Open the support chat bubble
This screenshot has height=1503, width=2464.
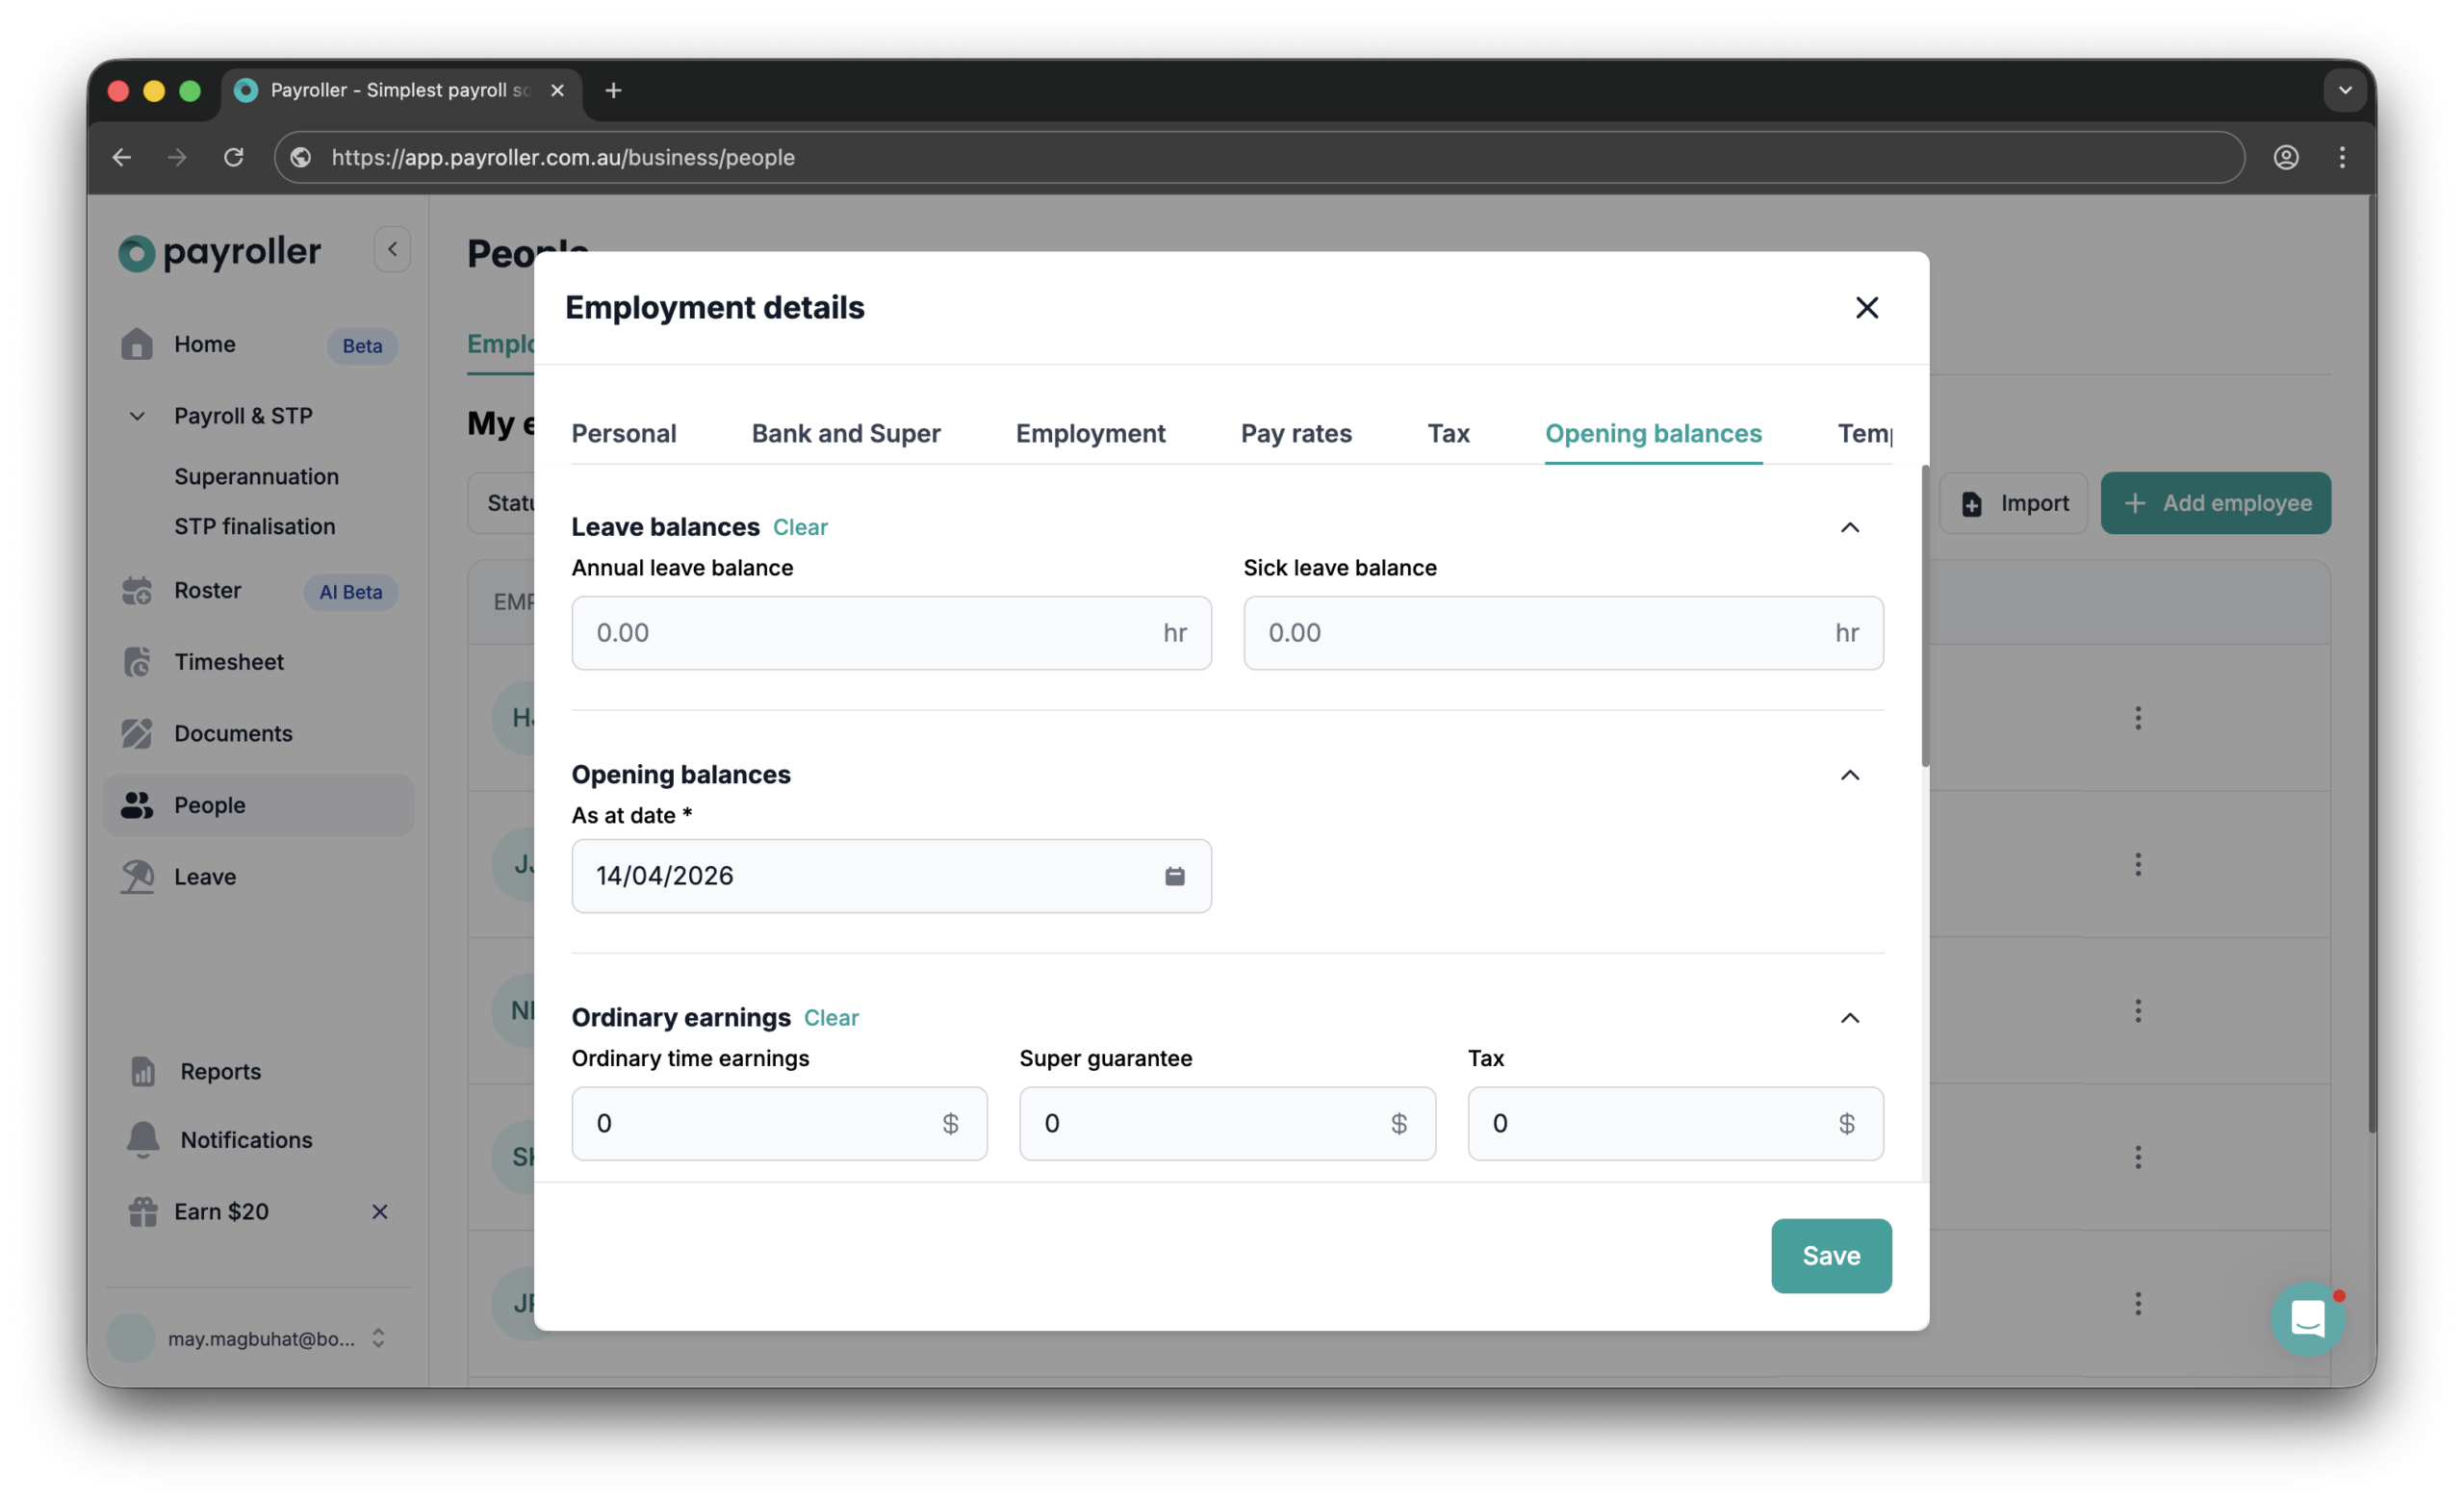pyautogui.click(x=2308, y=1318)
